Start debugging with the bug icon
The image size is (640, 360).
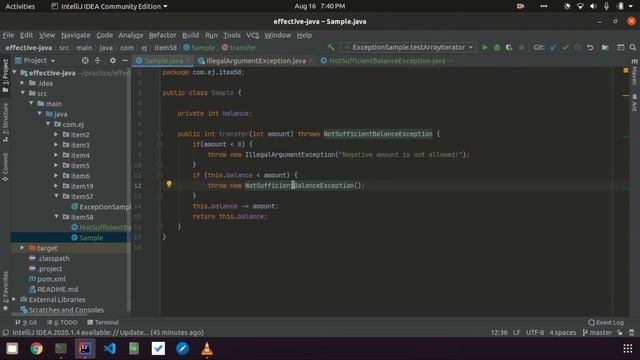pos(497,47)
